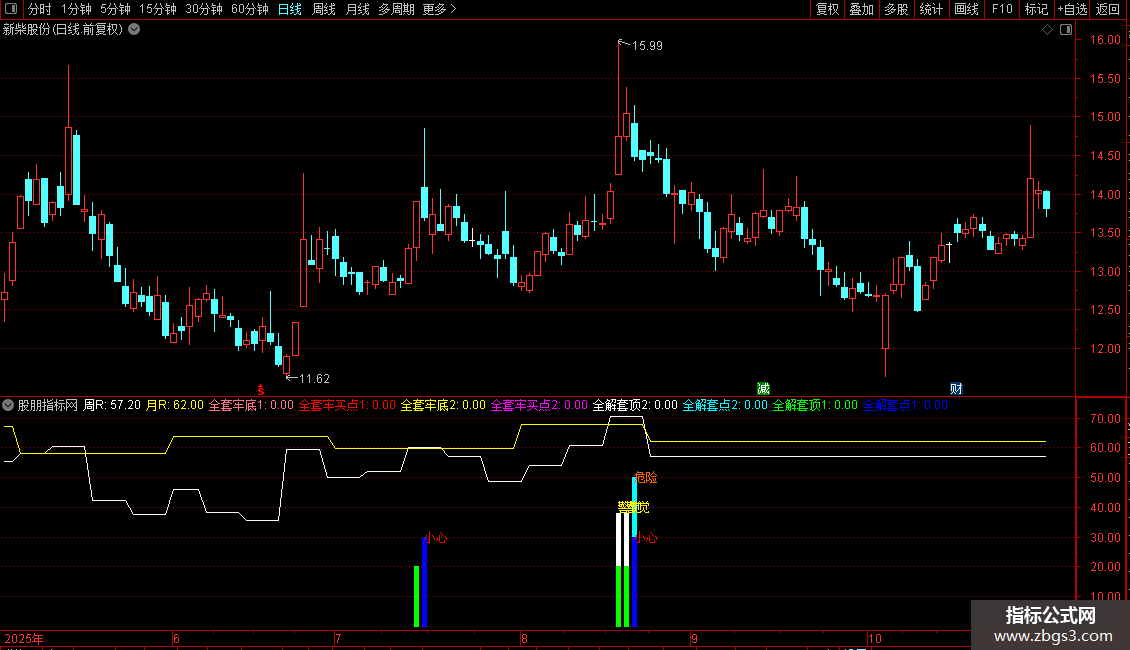Click month 10 on the time axis

click(x=875, y=638)
